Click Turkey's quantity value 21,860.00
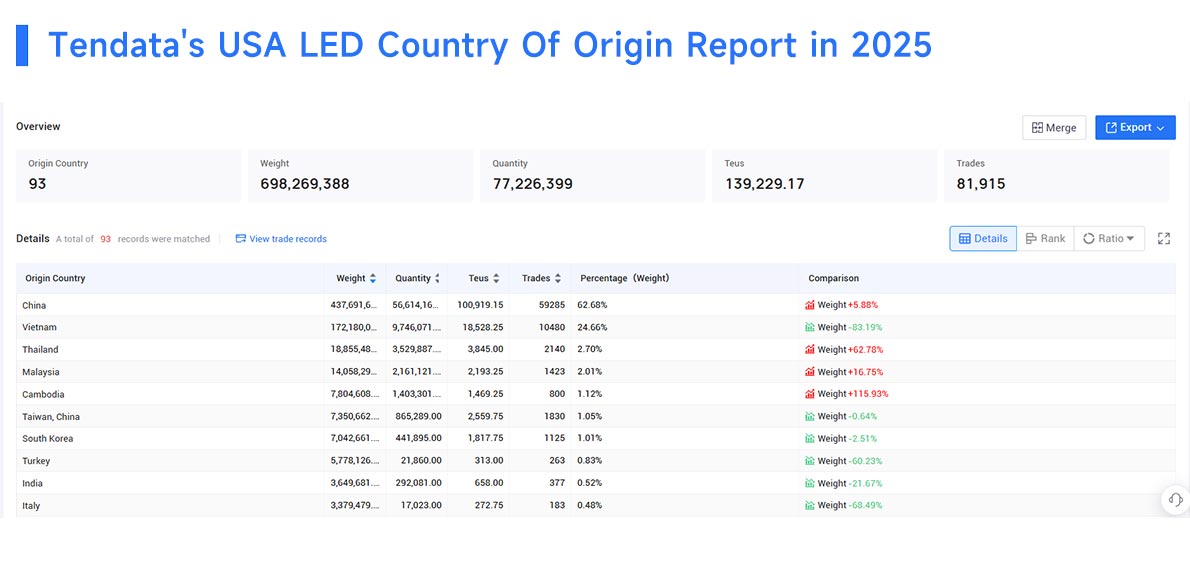Image resolution: width=1190 pixels, height=567 pixels. pyautogui.click(x=419, y=461)
